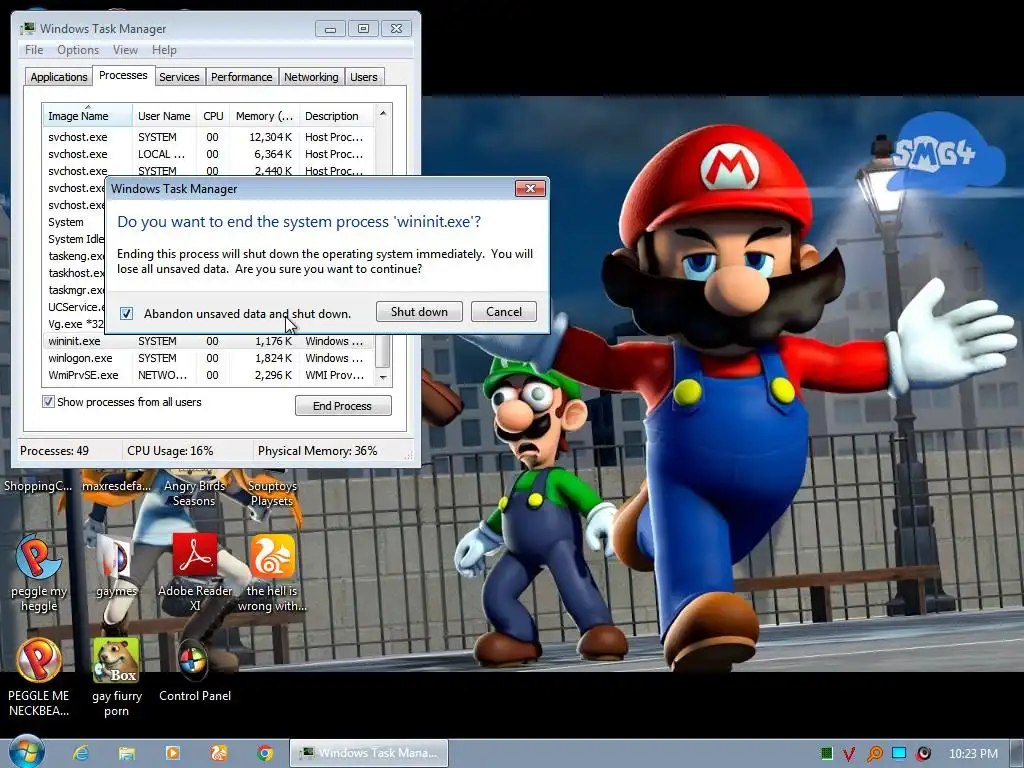Click the process list scroll-down arrow
1024x768 pixels.
point(383,377)
